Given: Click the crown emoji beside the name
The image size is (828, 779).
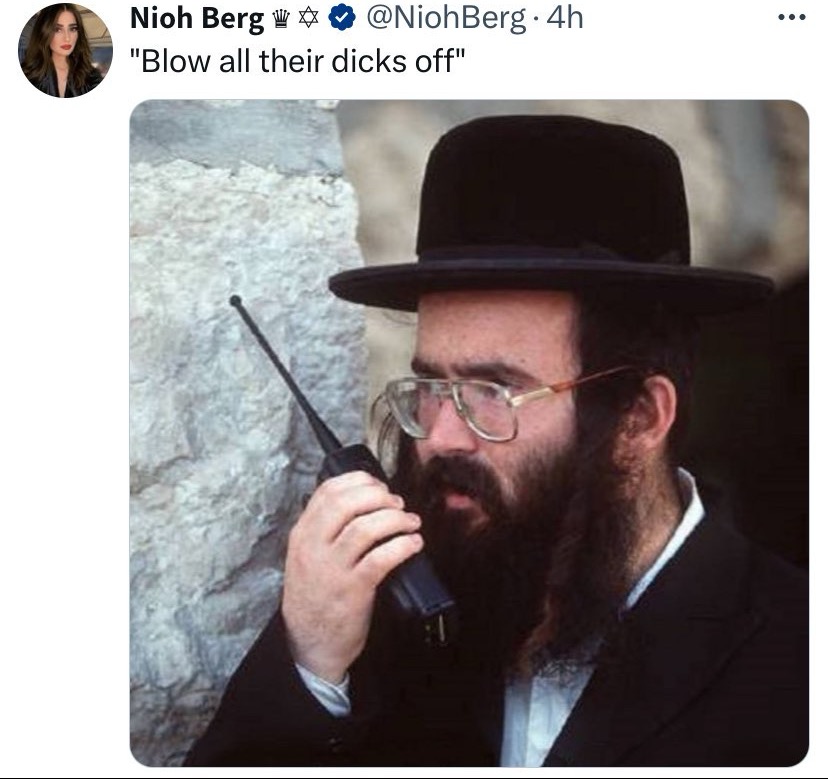Looking at the screenshot, I should pos(281,20).
